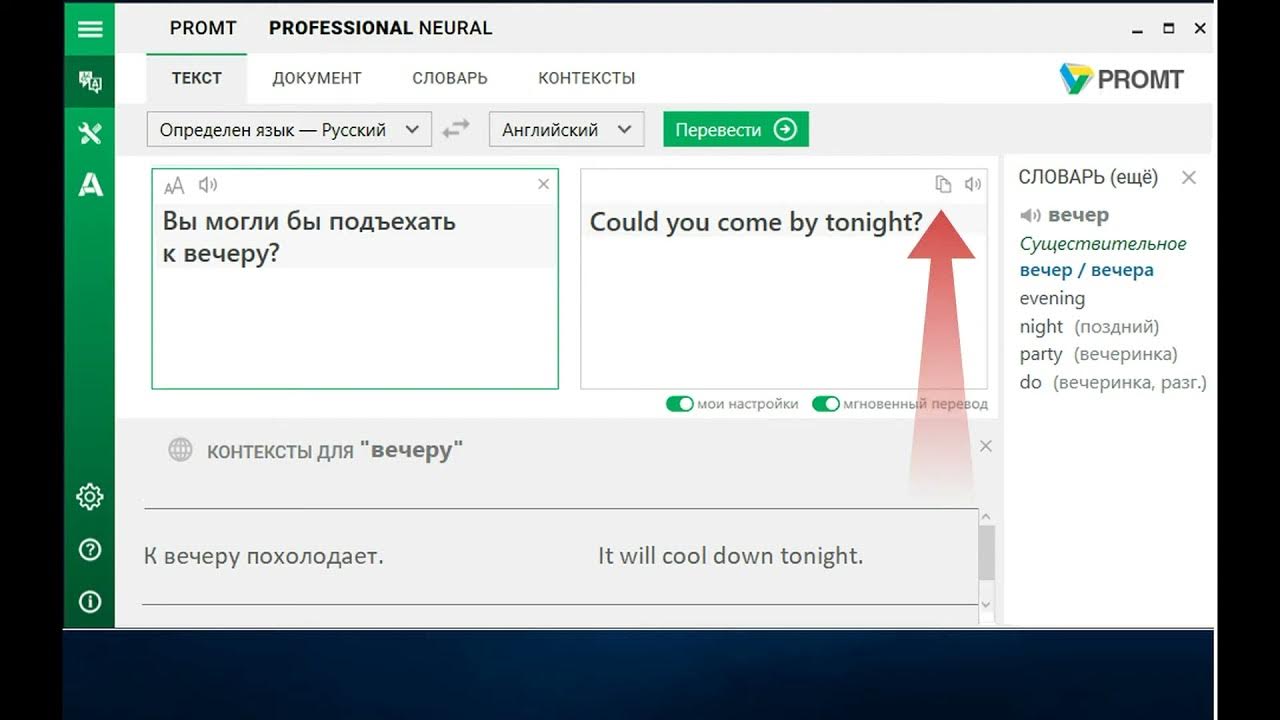This screenshot has height=720, width=1280.
Task: Switch to the СЛОВАРЬ tab
Action: [x=450, y=78]
